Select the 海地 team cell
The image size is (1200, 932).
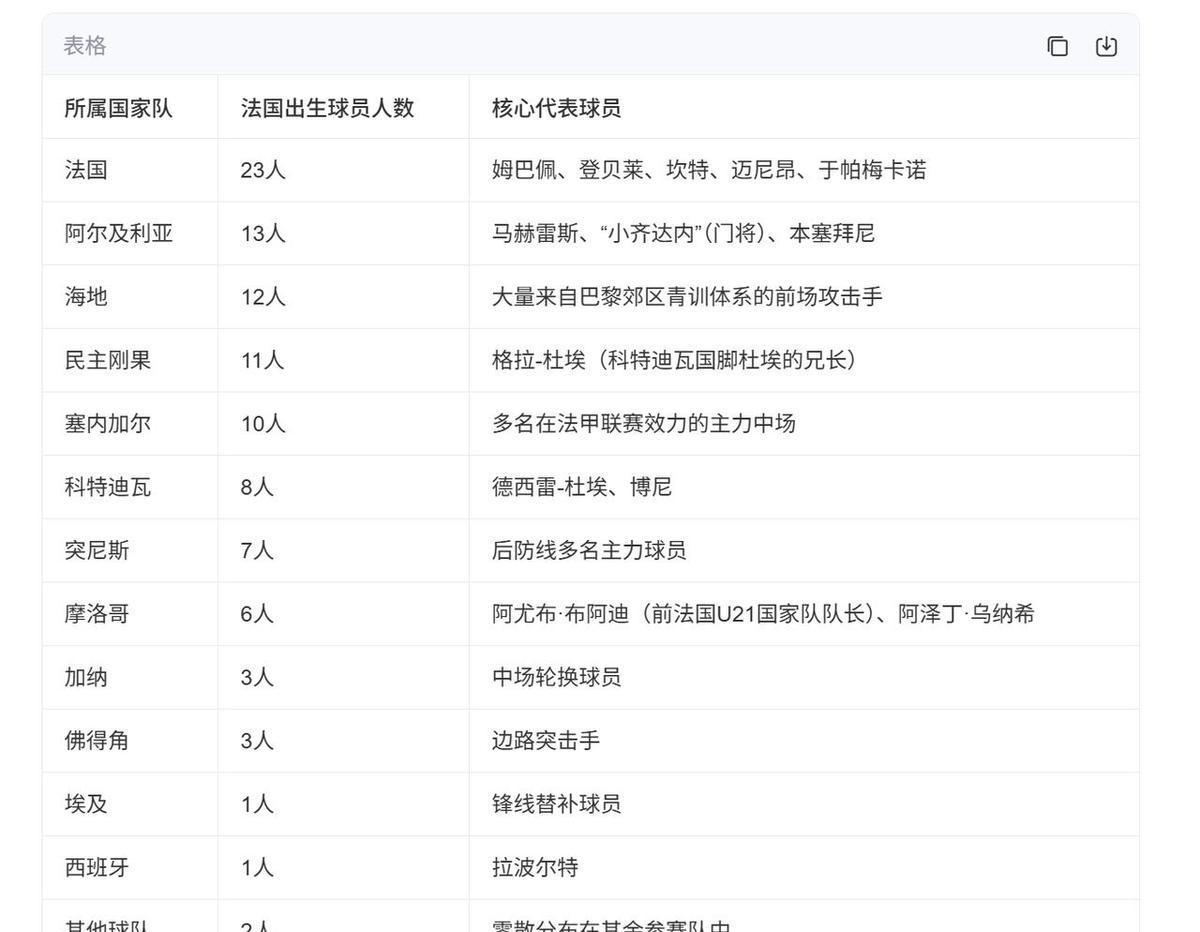130,297
